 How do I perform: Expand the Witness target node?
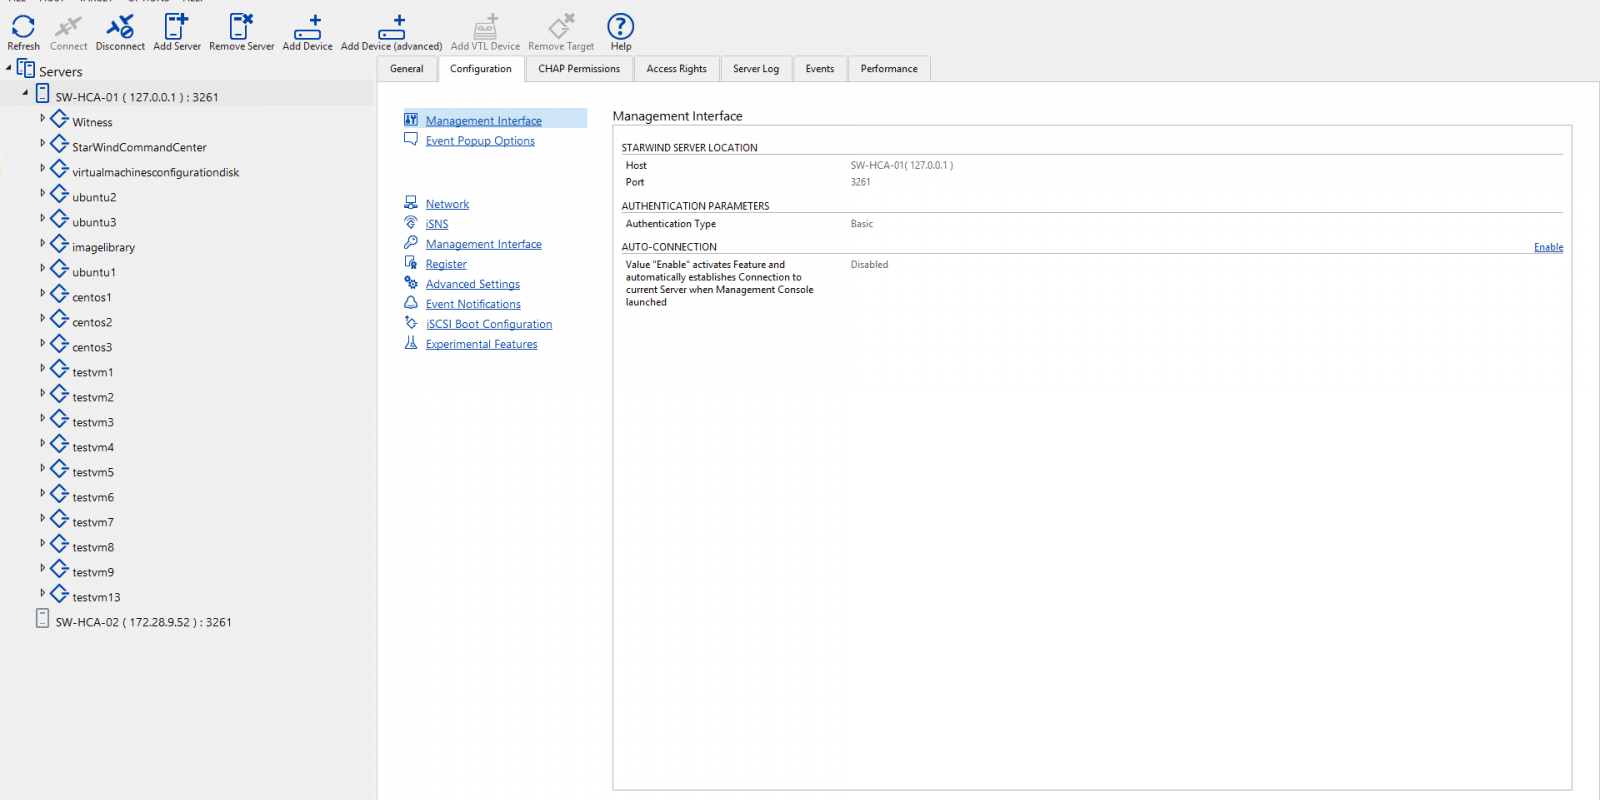click(x=42, y=118)
